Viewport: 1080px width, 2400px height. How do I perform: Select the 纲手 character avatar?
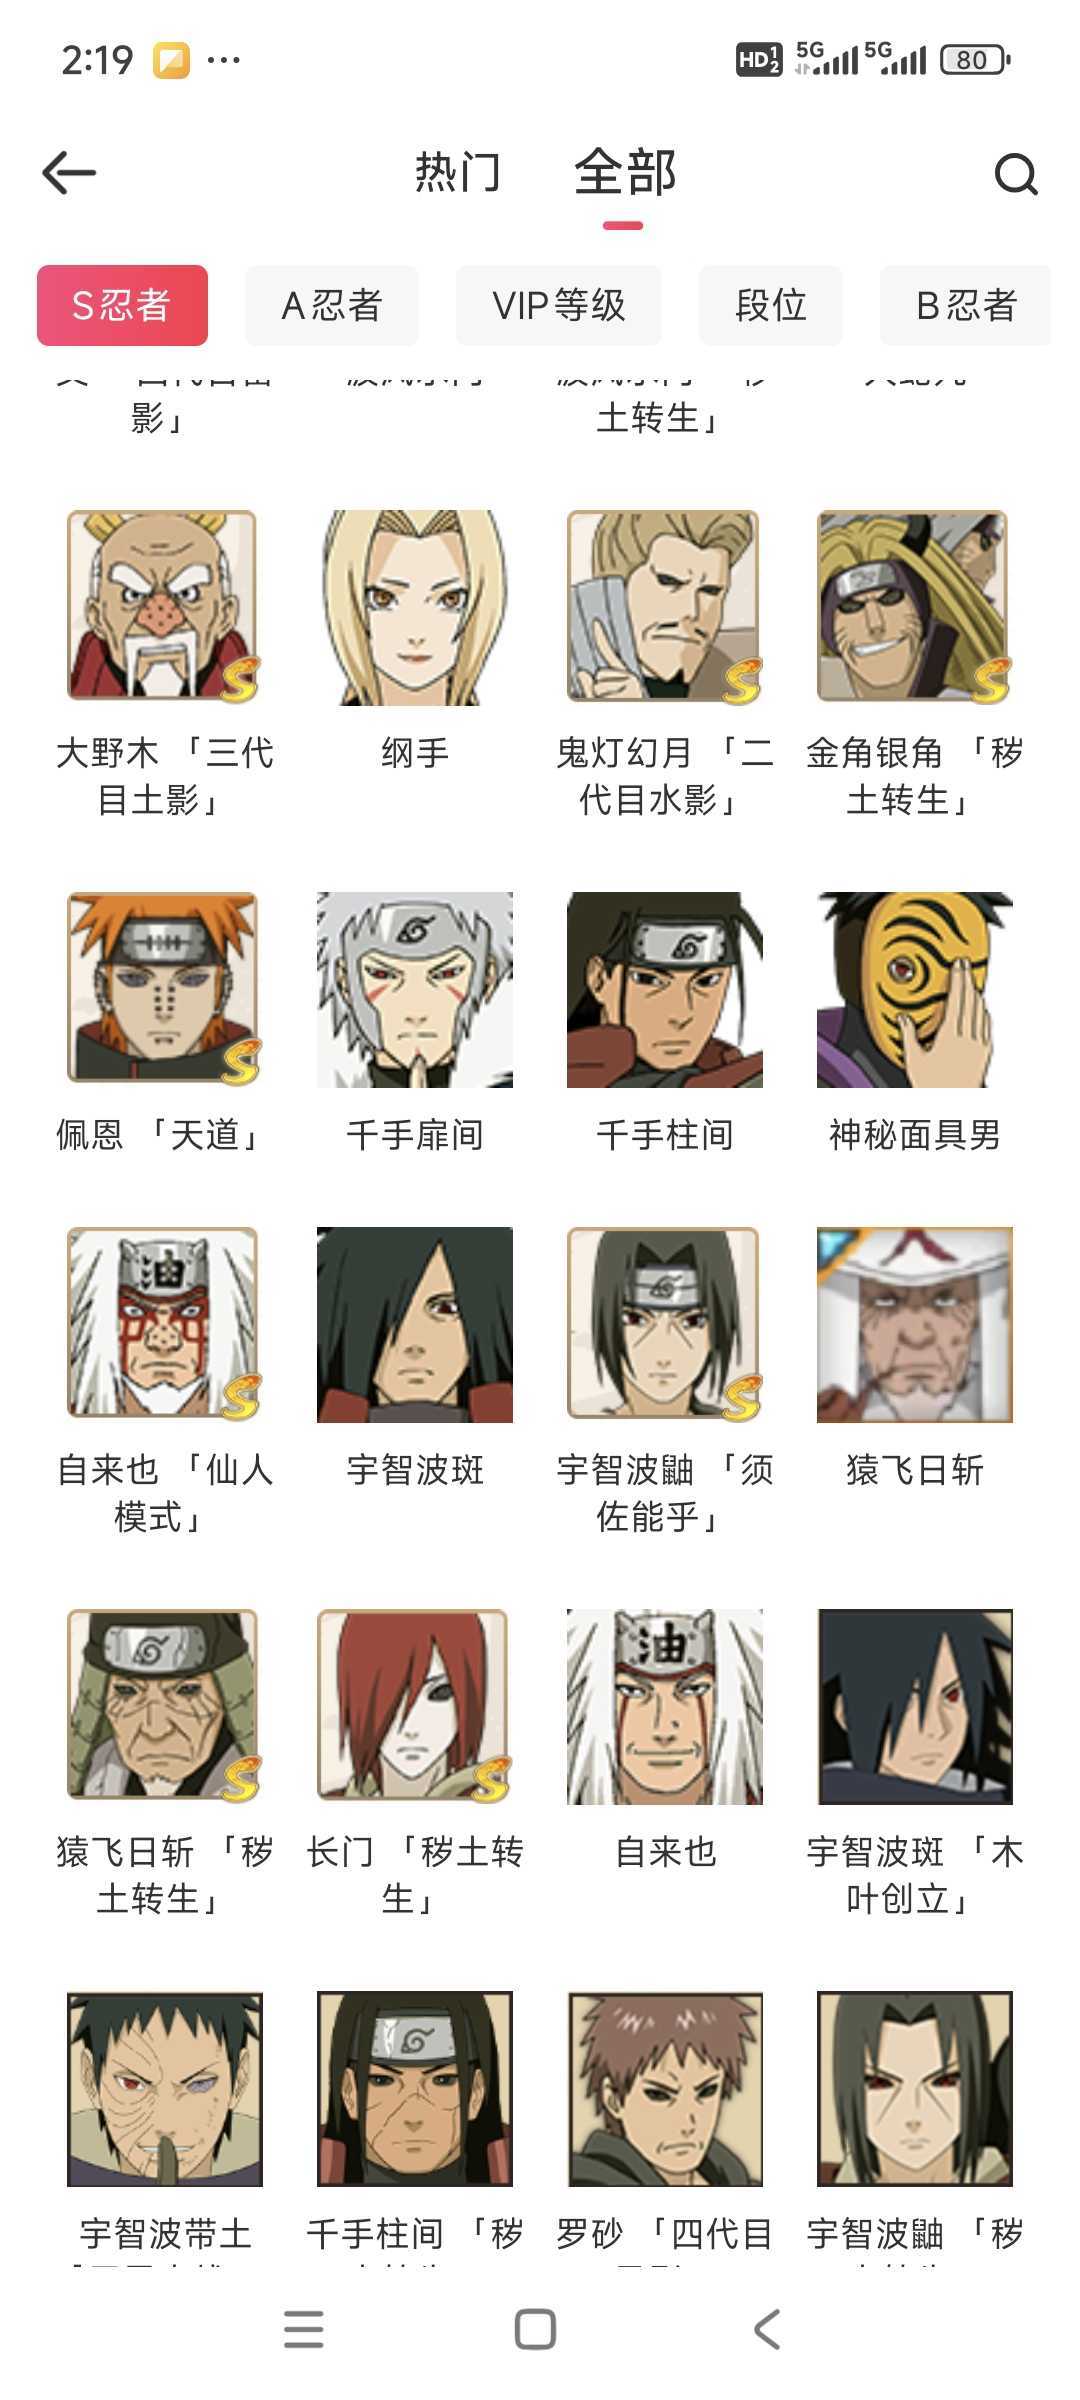(x=415, y=608)
